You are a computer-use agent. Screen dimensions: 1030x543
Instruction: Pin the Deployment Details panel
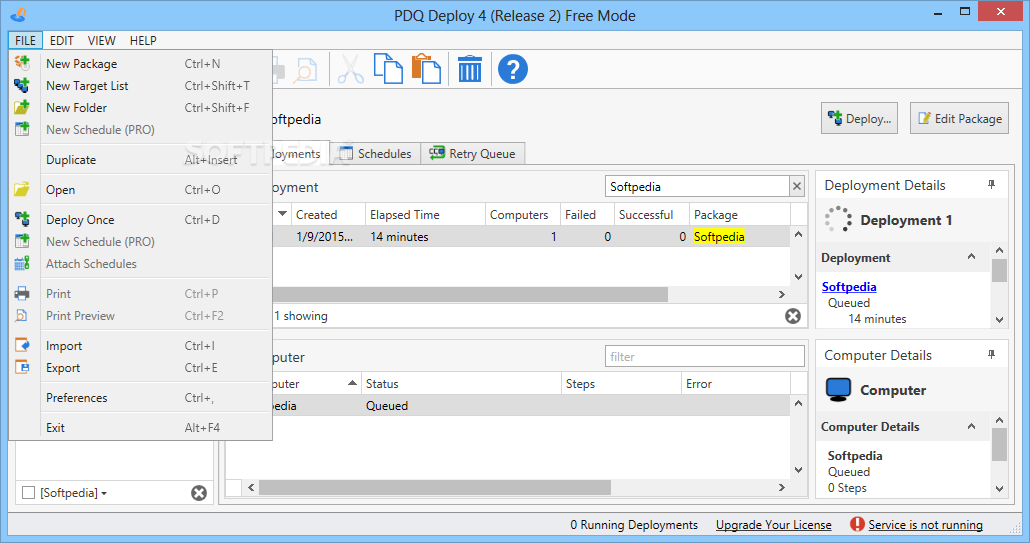point(991,185)
